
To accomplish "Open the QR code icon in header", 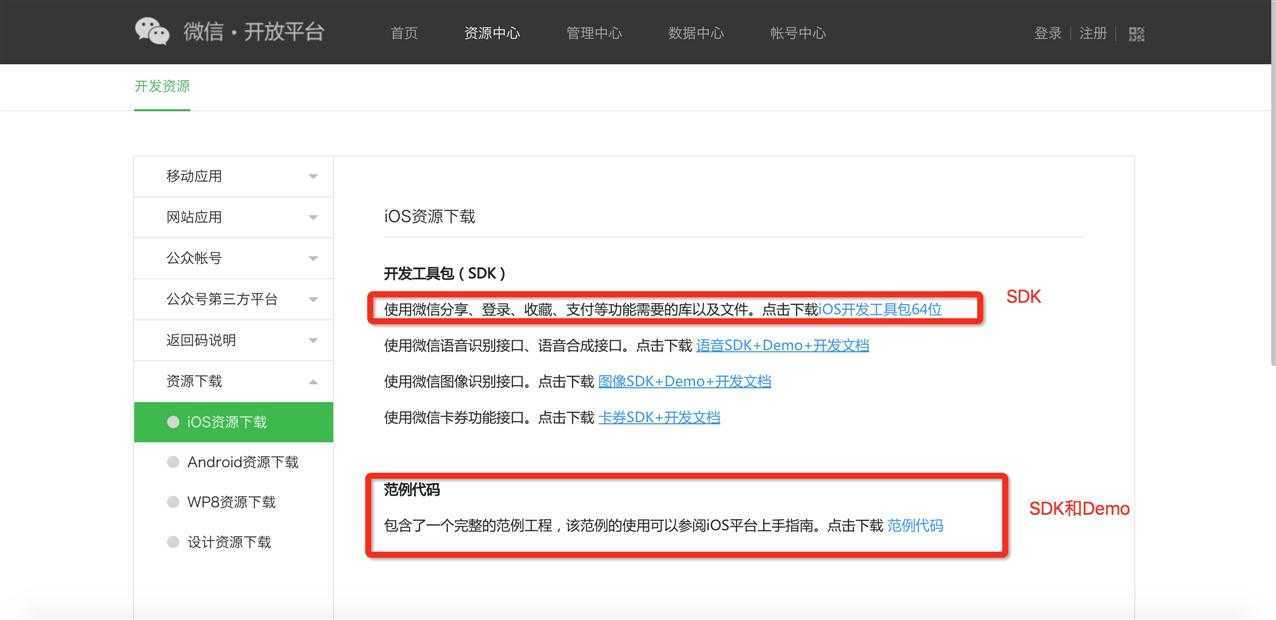I will click(1136, 34).
